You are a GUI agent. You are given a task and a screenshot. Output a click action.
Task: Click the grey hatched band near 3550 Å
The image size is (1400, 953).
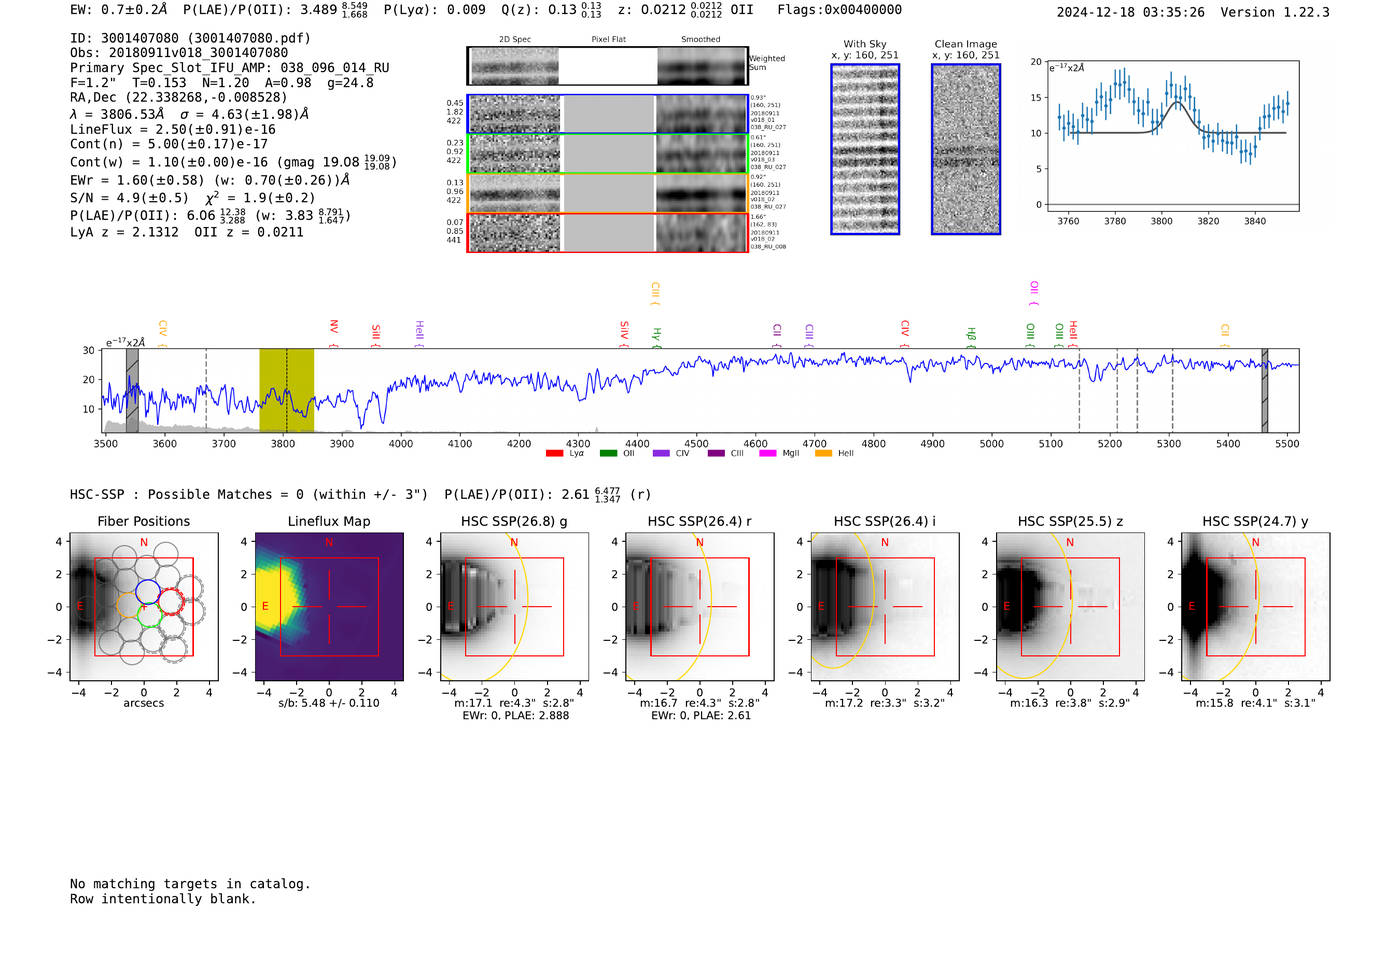132,390
